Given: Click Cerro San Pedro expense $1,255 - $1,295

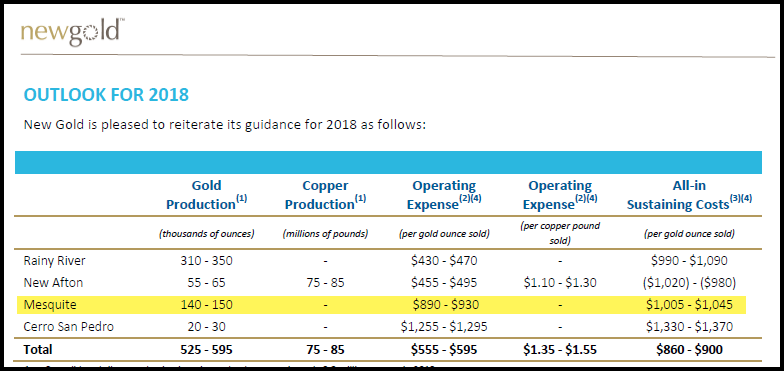Looking at the screenshot, I should pyautogui.click(x=444, y=327).
